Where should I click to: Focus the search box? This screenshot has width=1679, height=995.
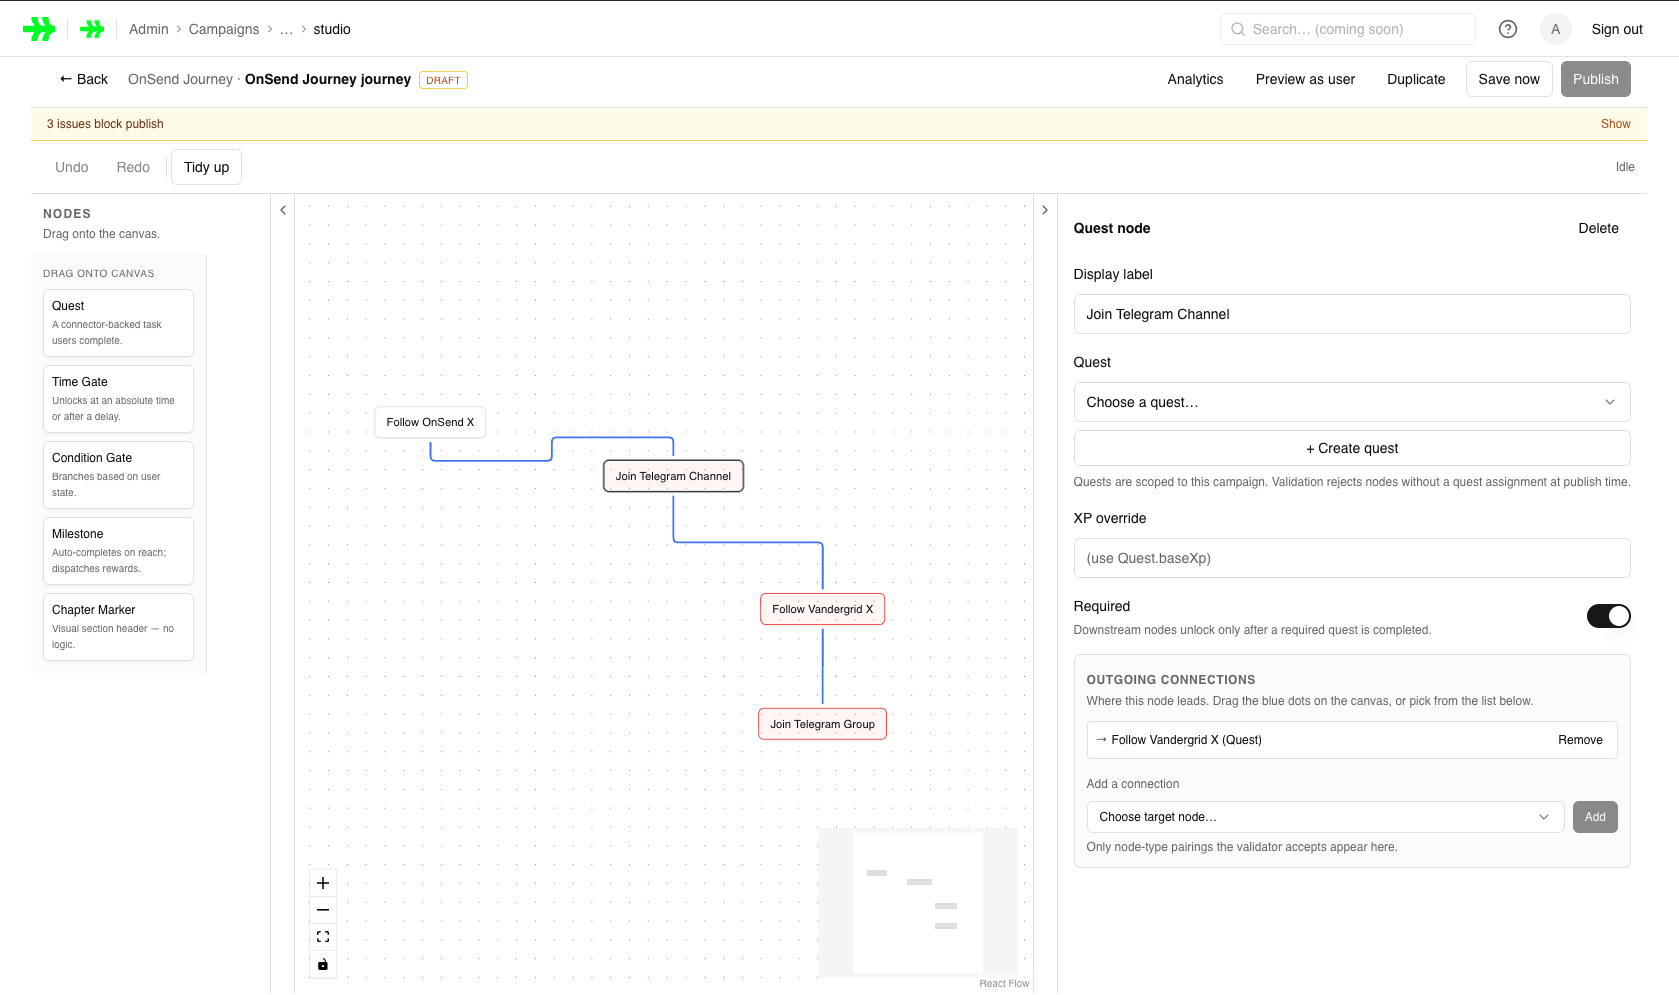(1348, 29)
